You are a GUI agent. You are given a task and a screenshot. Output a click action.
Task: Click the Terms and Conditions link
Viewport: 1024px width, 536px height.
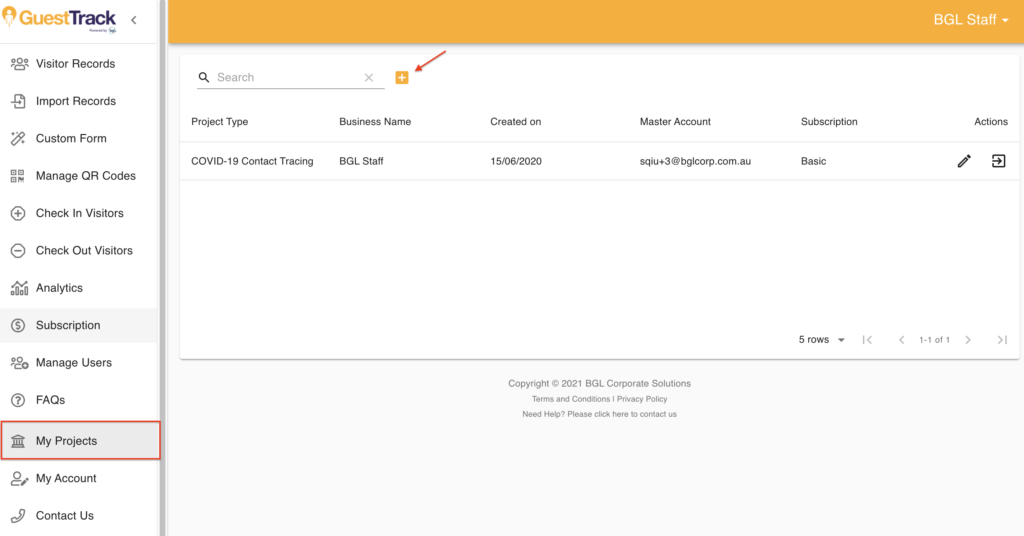[x=570, y=399]
